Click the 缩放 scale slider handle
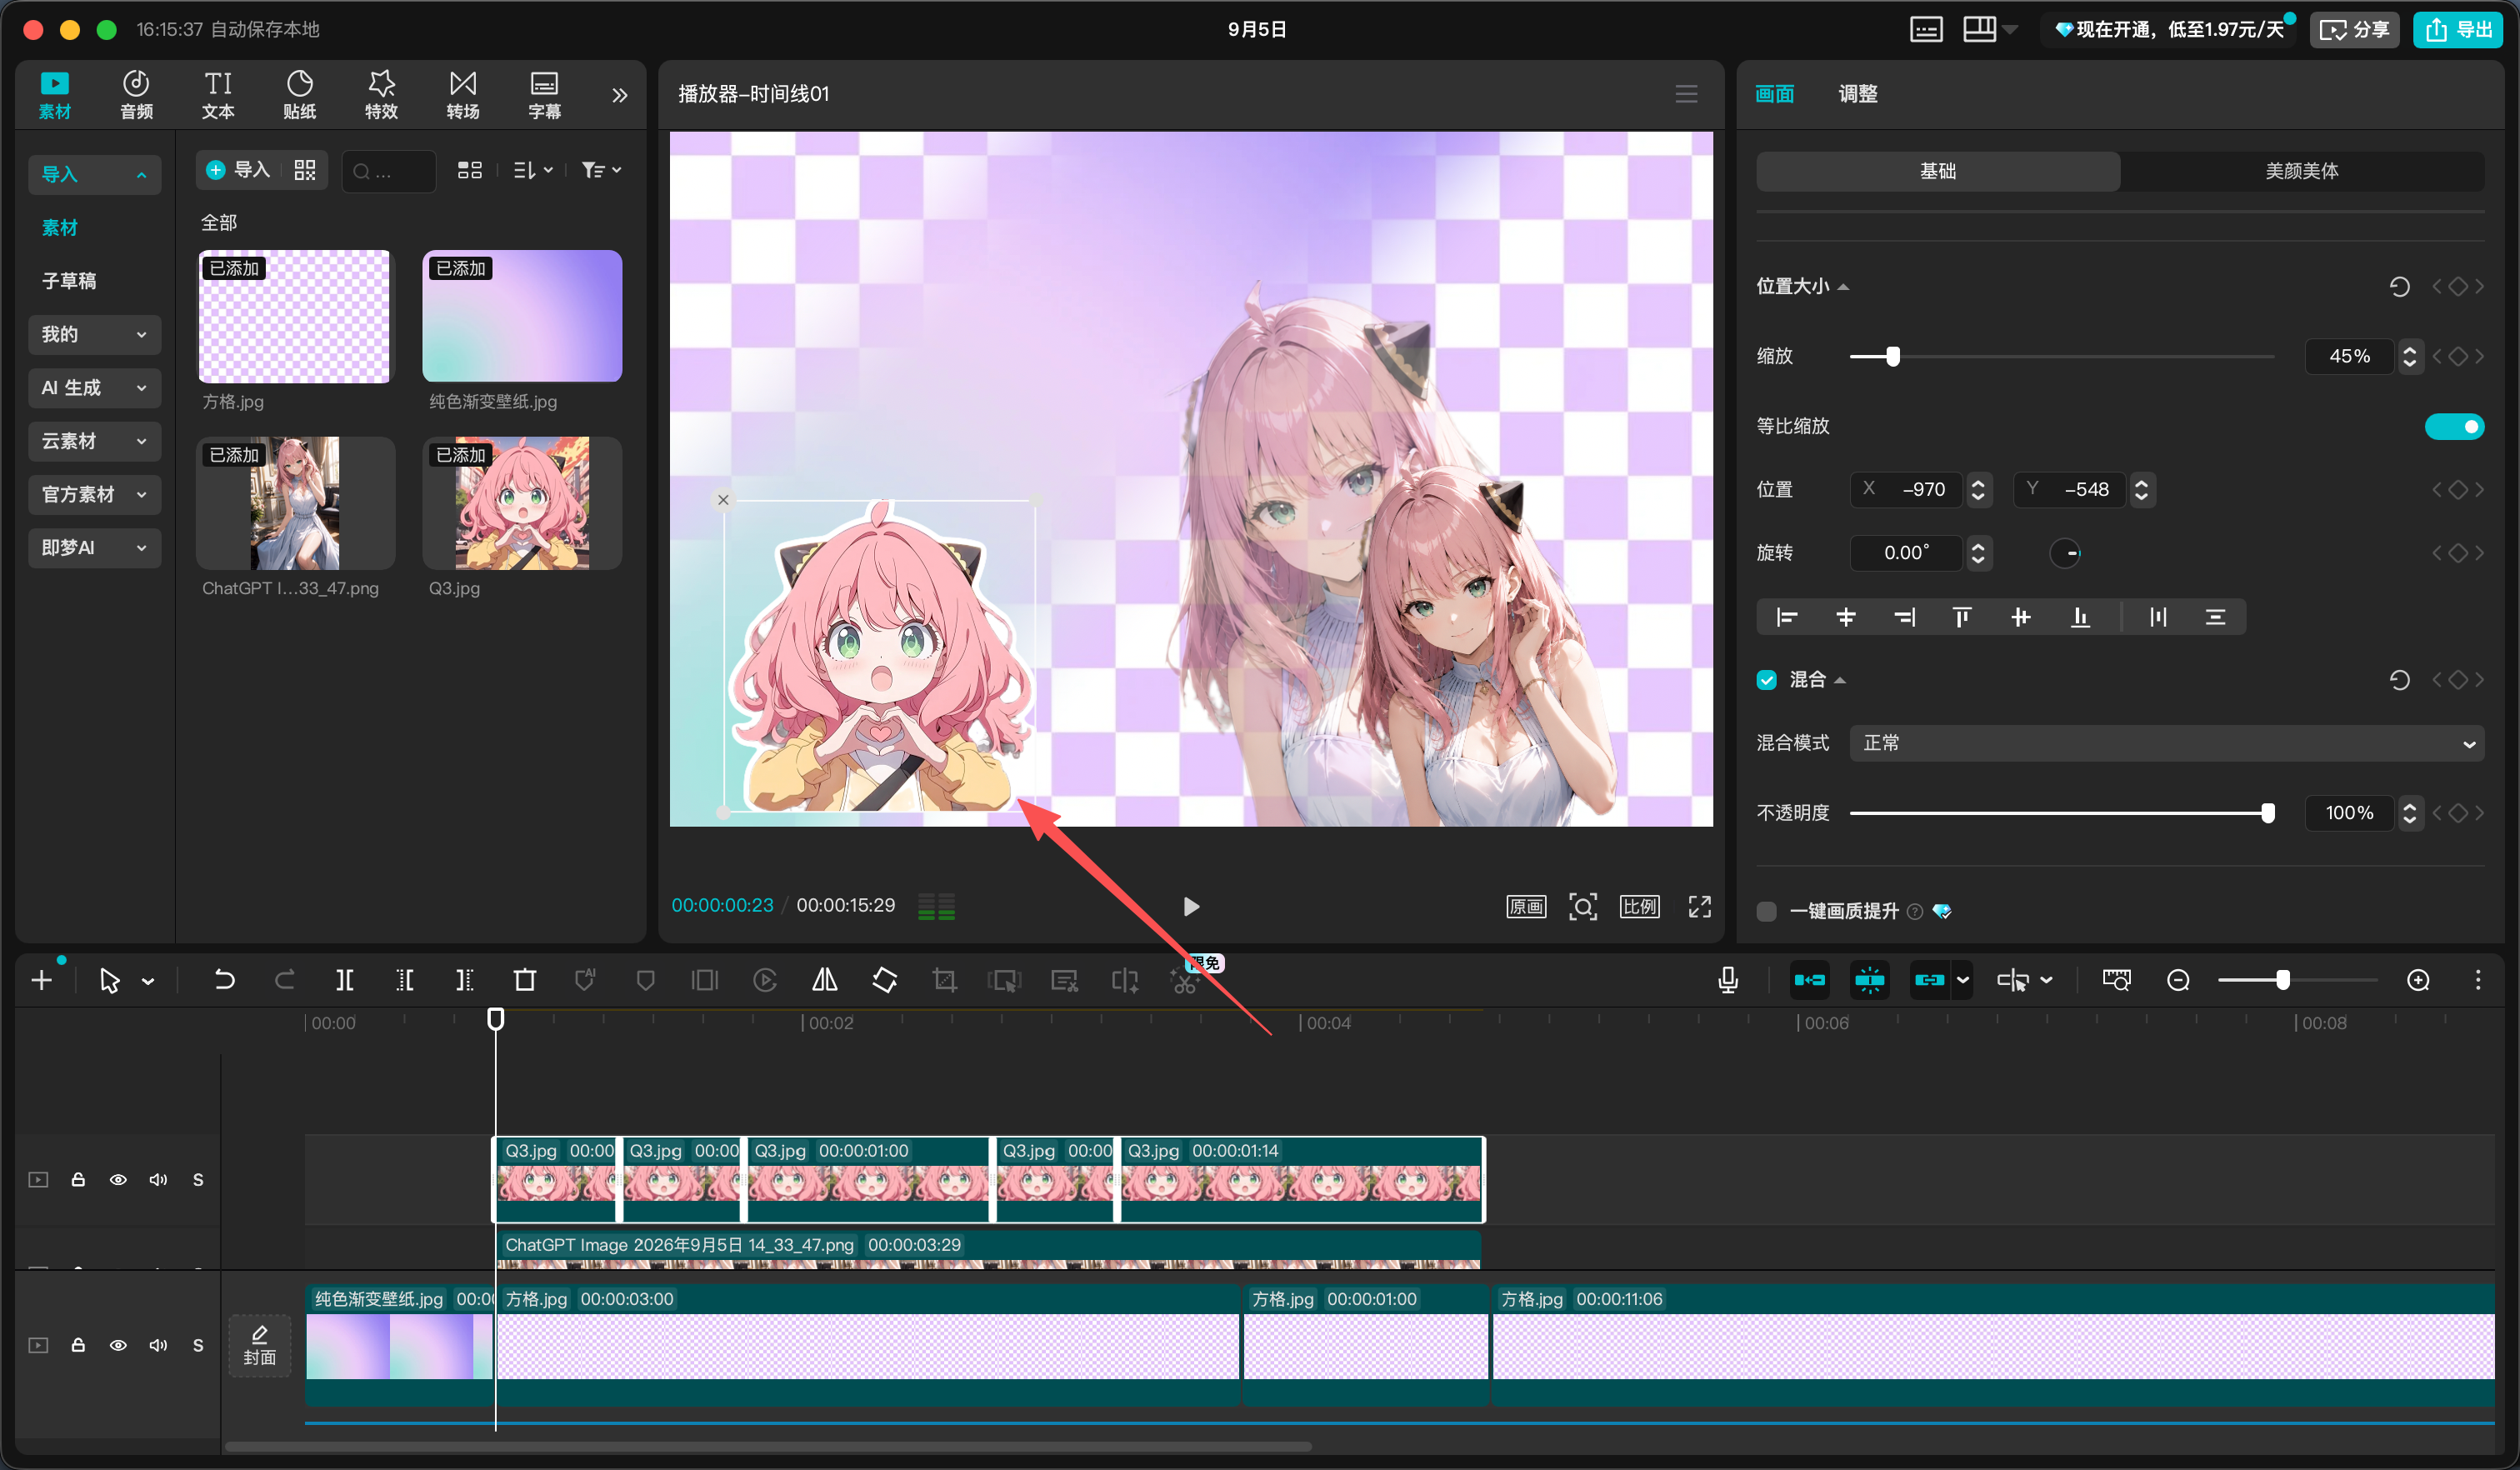 click(x=1892, y=356)
